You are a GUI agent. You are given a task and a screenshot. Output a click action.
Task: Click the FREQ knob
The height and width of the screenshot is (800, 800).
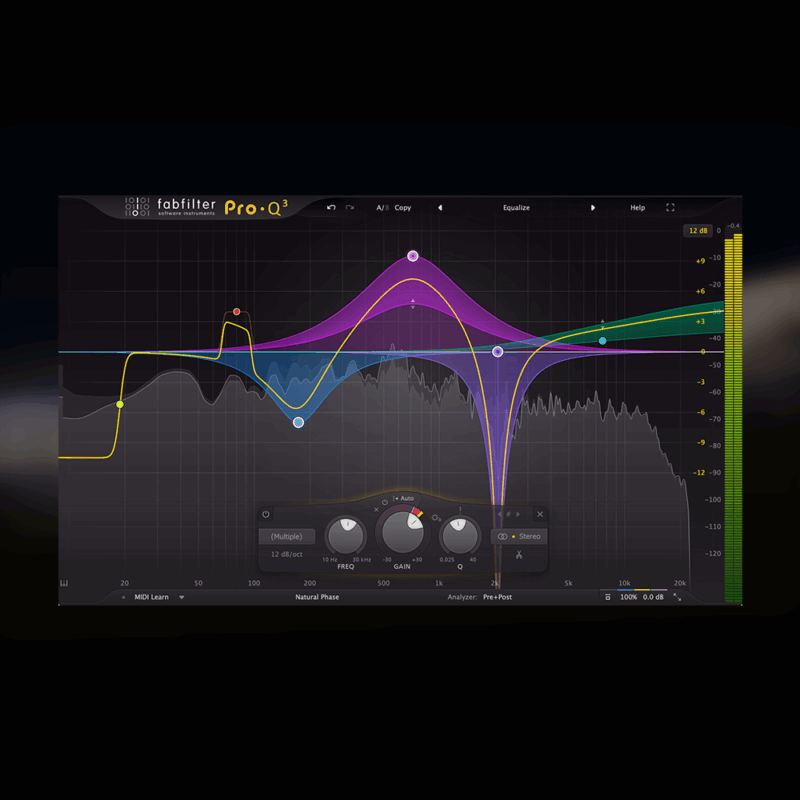tap(346, 536)
